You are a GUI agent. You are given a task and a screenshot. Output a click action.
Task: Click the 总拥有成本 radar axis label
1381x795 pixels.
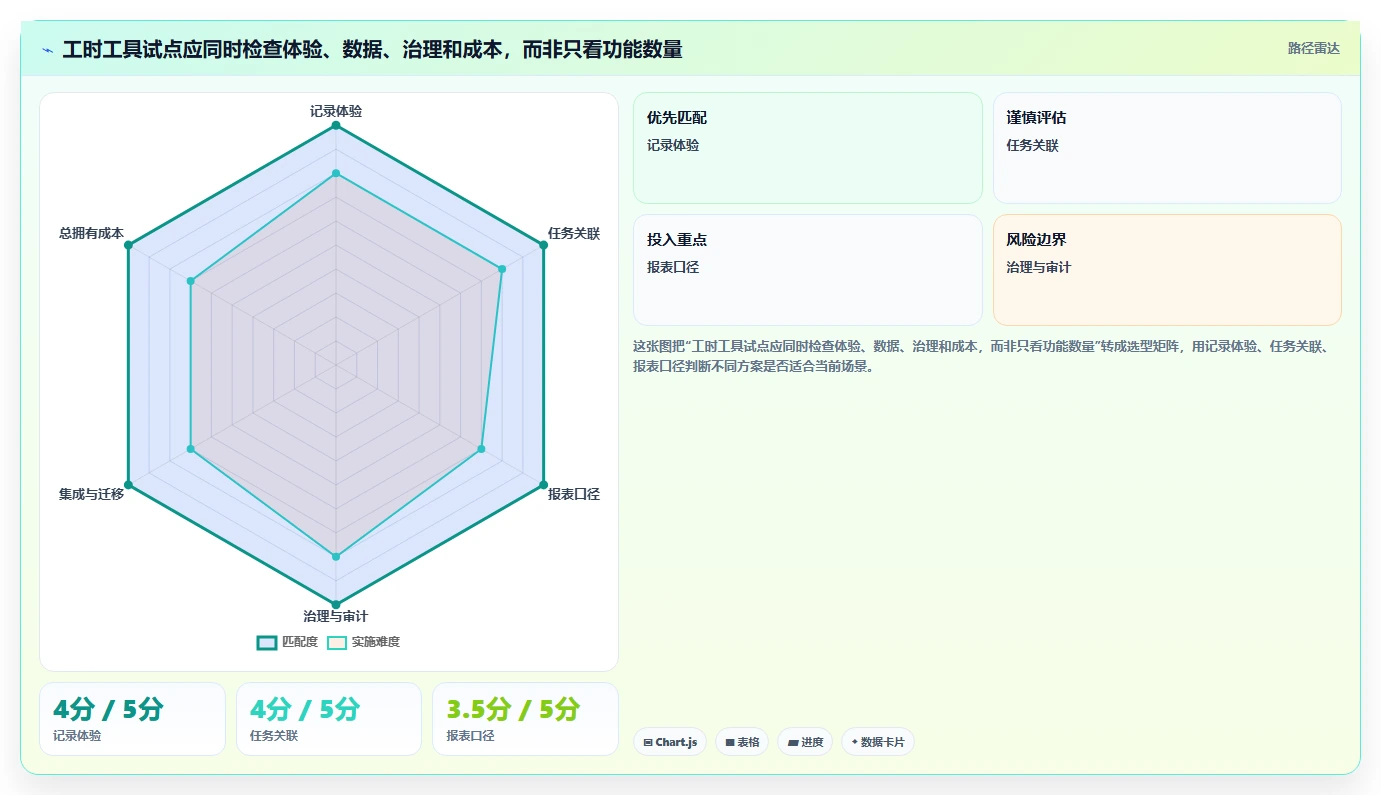click(91, 233)
